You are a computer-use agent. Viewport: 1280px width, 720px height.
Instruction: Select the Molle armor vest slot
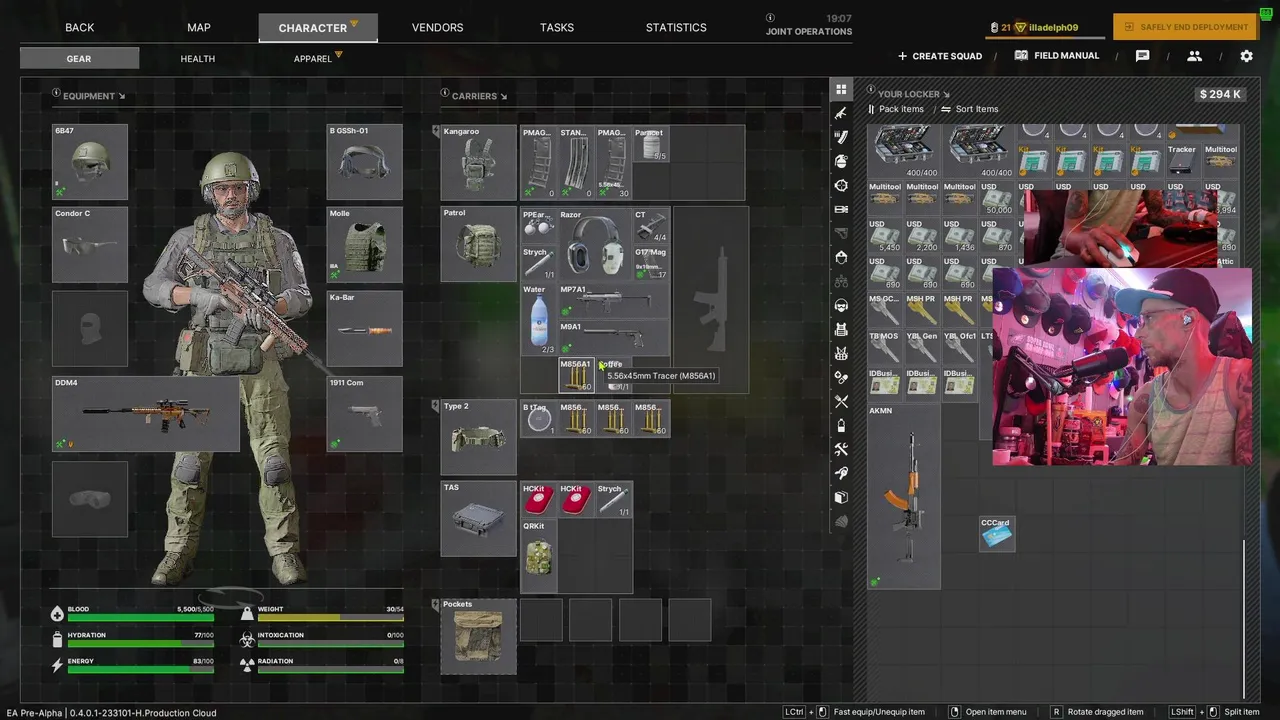tap(365, 245)
